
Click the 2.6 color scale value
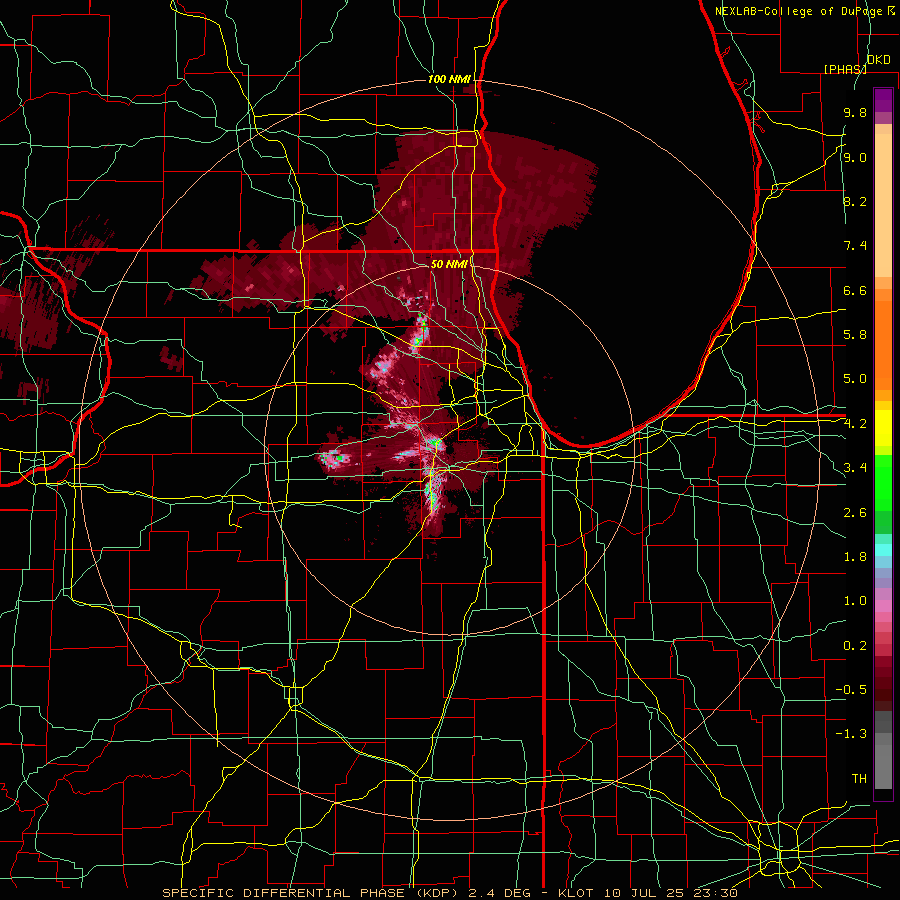click(855, 513)
